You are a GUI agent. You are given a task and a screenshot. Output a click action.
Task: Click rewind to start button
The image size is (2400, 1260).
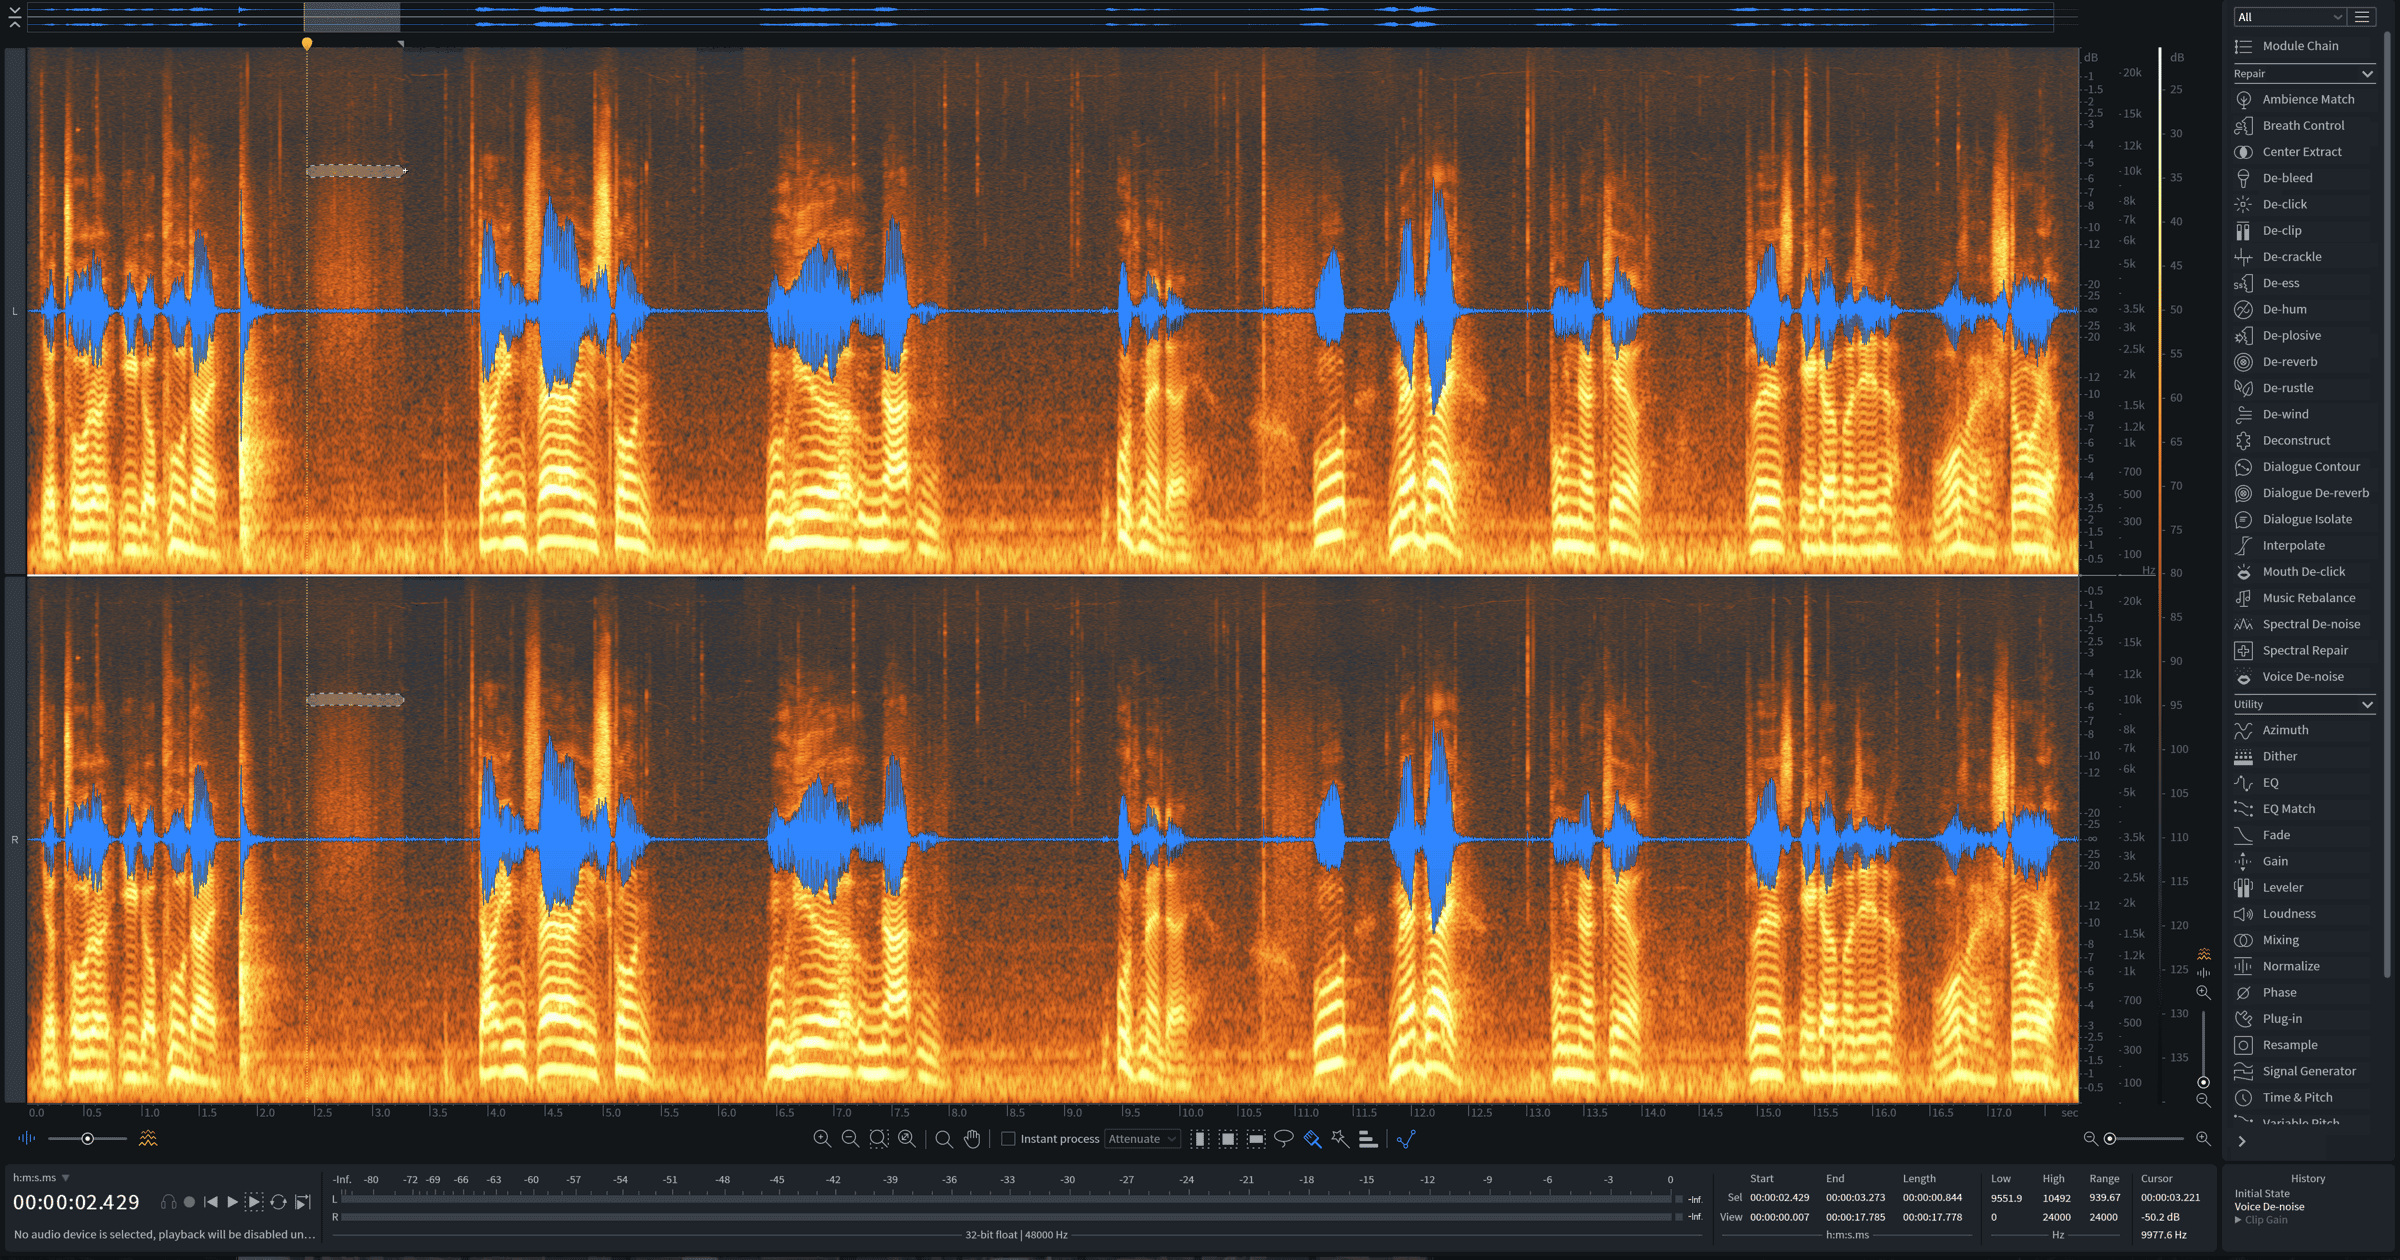[211, 1202]
